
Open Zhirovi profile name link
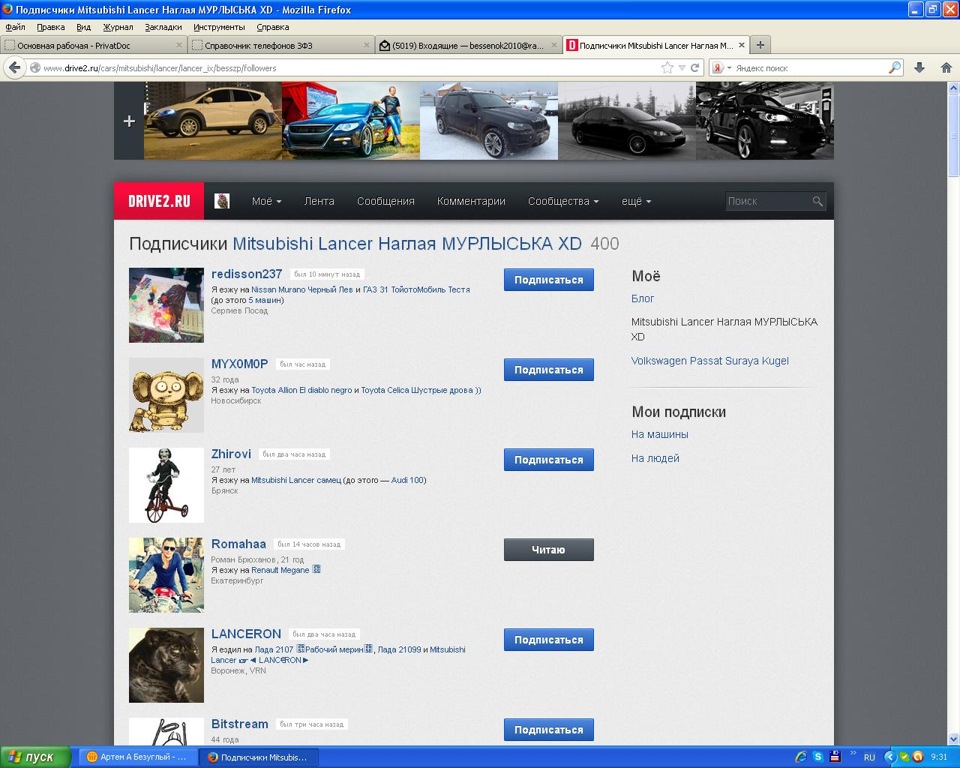(231, 454)
